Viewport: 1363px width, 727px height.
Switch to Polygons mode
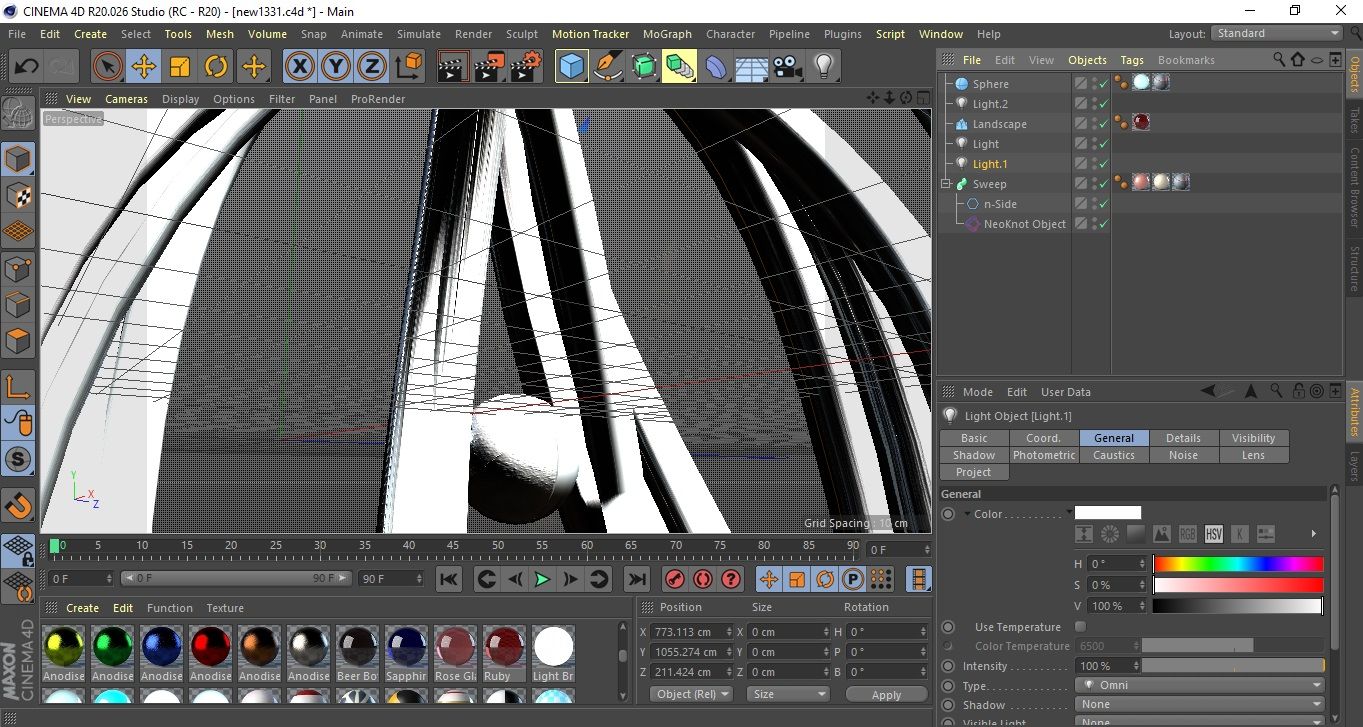(x=18, y=340)
